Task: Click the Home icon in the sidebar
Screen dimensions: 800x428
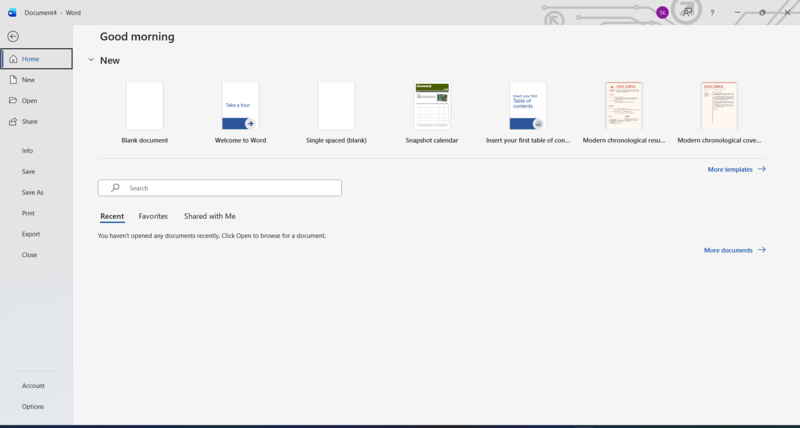Action: click(x=12, y=59)
